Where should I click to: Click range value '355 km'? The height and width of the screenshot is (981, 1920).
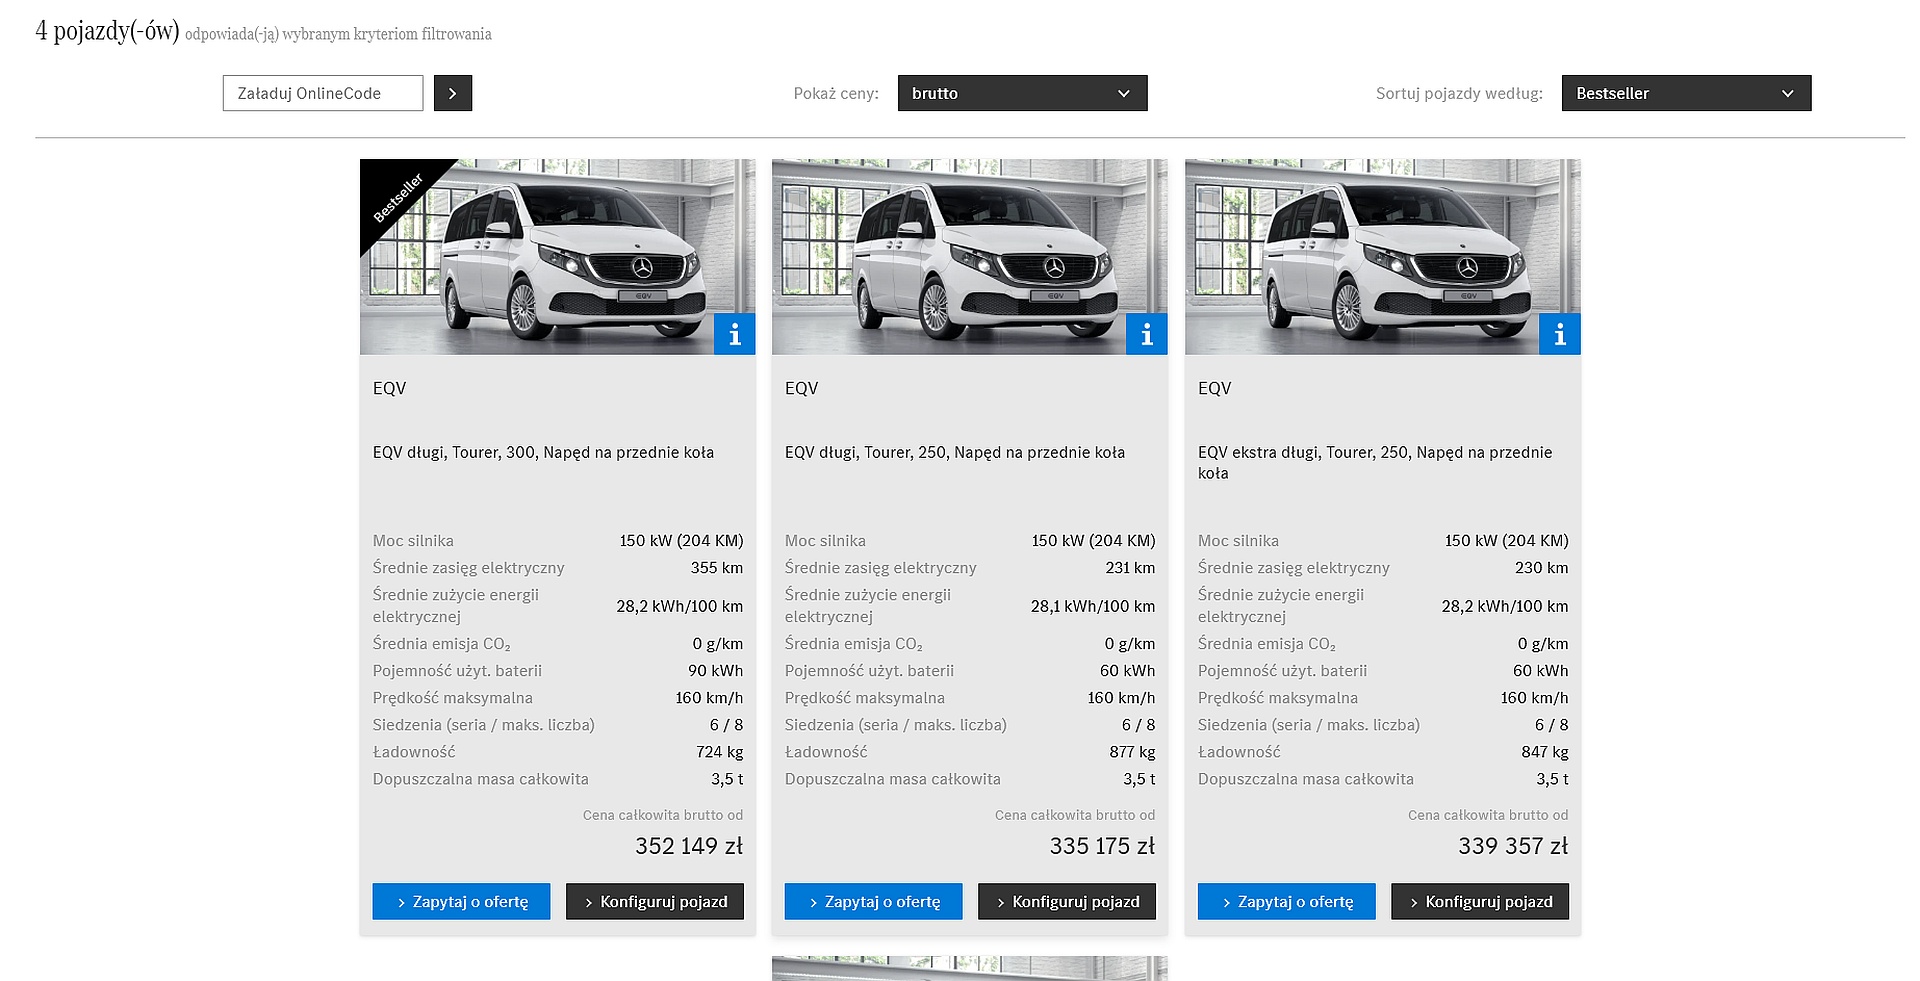pos(717,567)
